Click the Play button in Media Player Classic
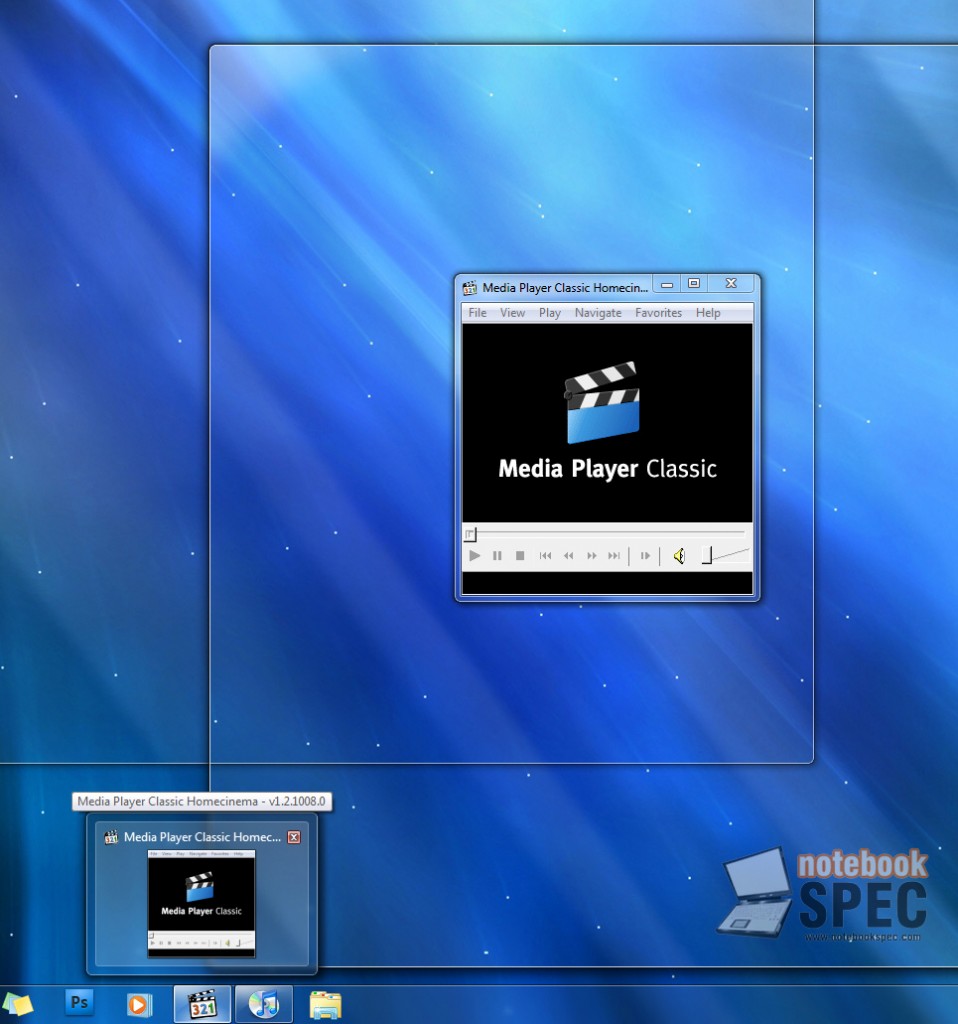 (475, 556)
